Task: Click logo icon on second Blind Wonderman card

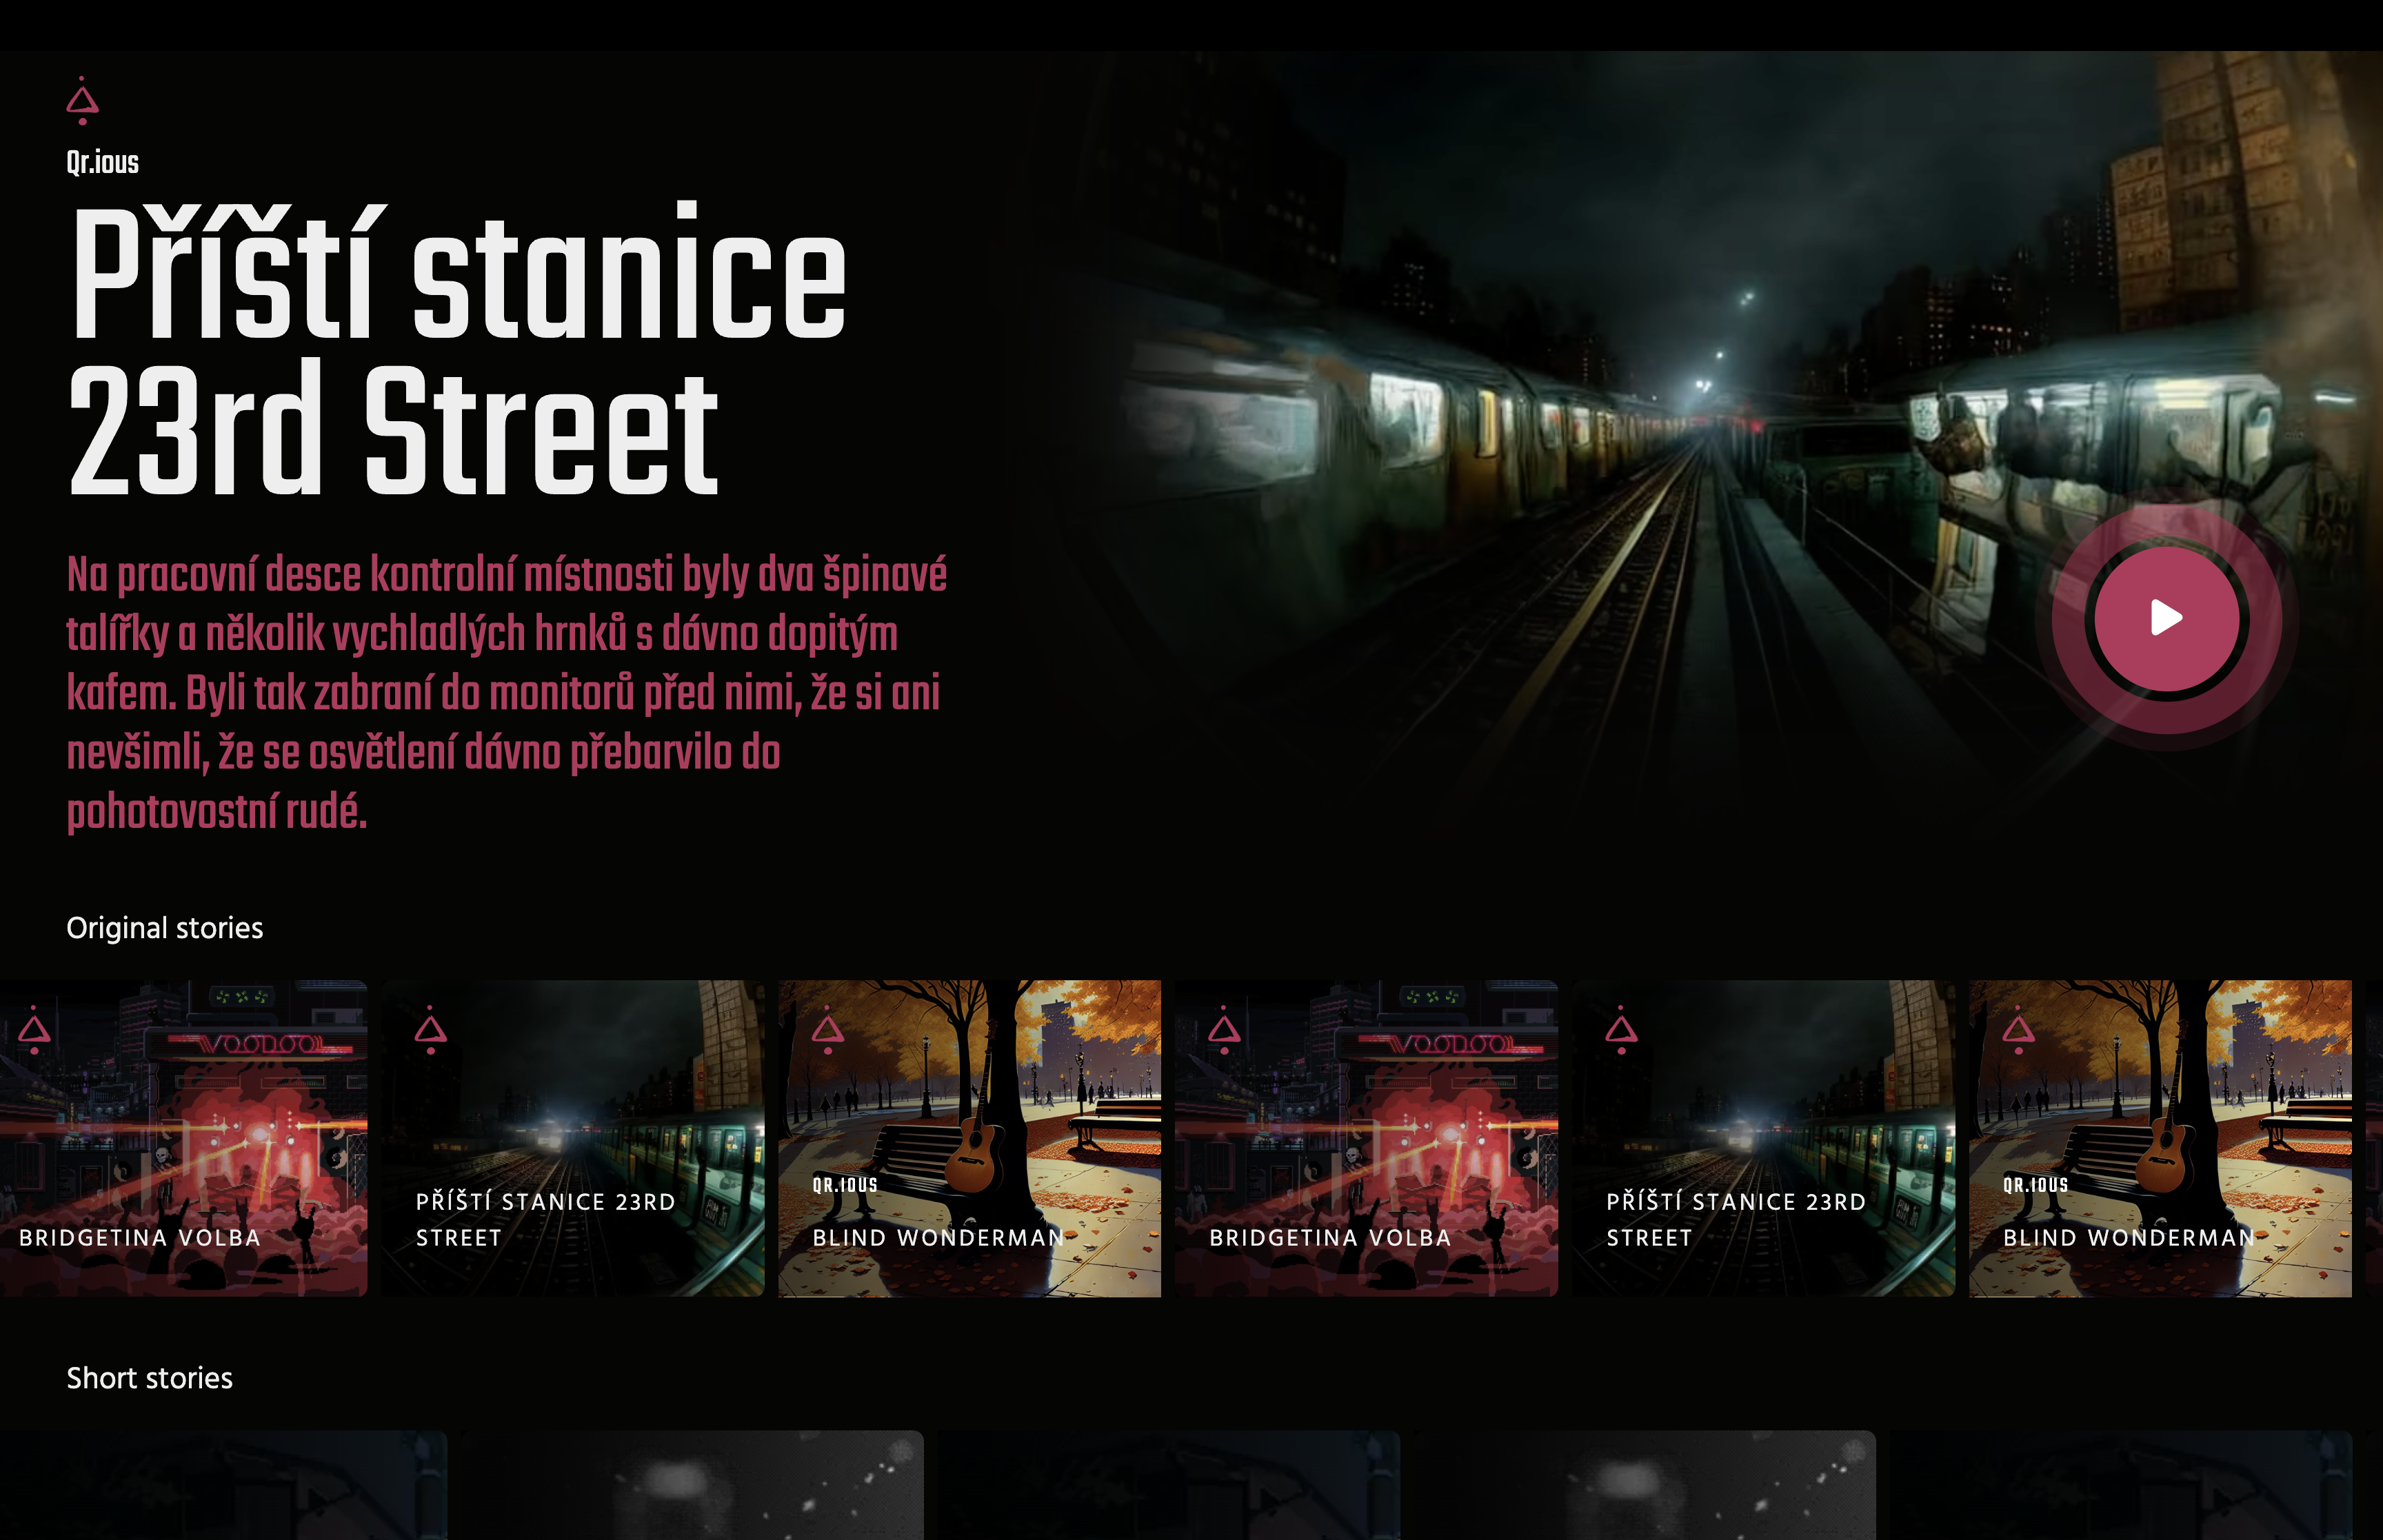Action: tap(2018, 1030)
